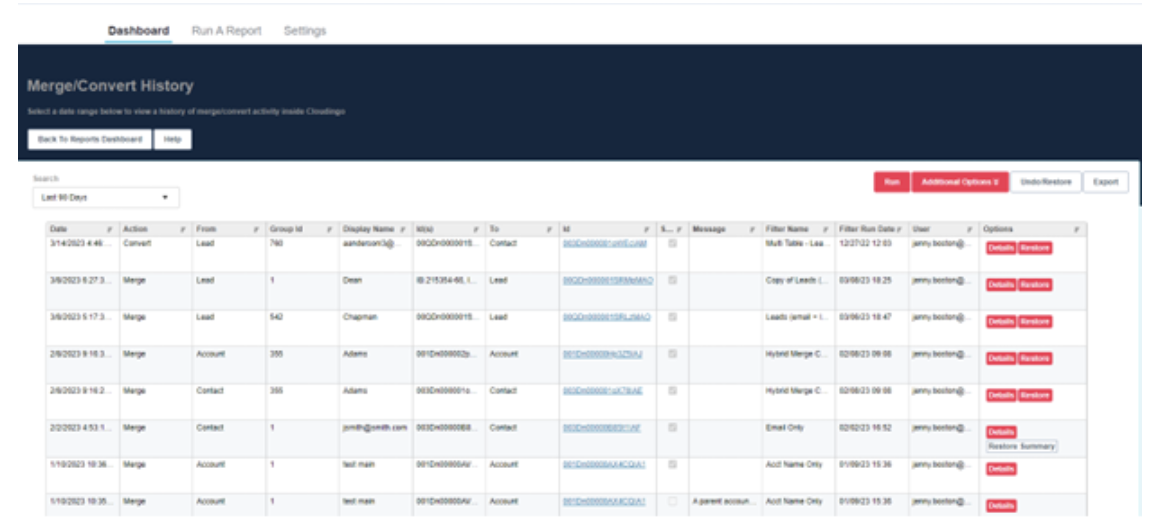Toggle checkbox in the Convert Lead row
The image size is (1150, 524).
pyautogui.click(x=672, y=243)
